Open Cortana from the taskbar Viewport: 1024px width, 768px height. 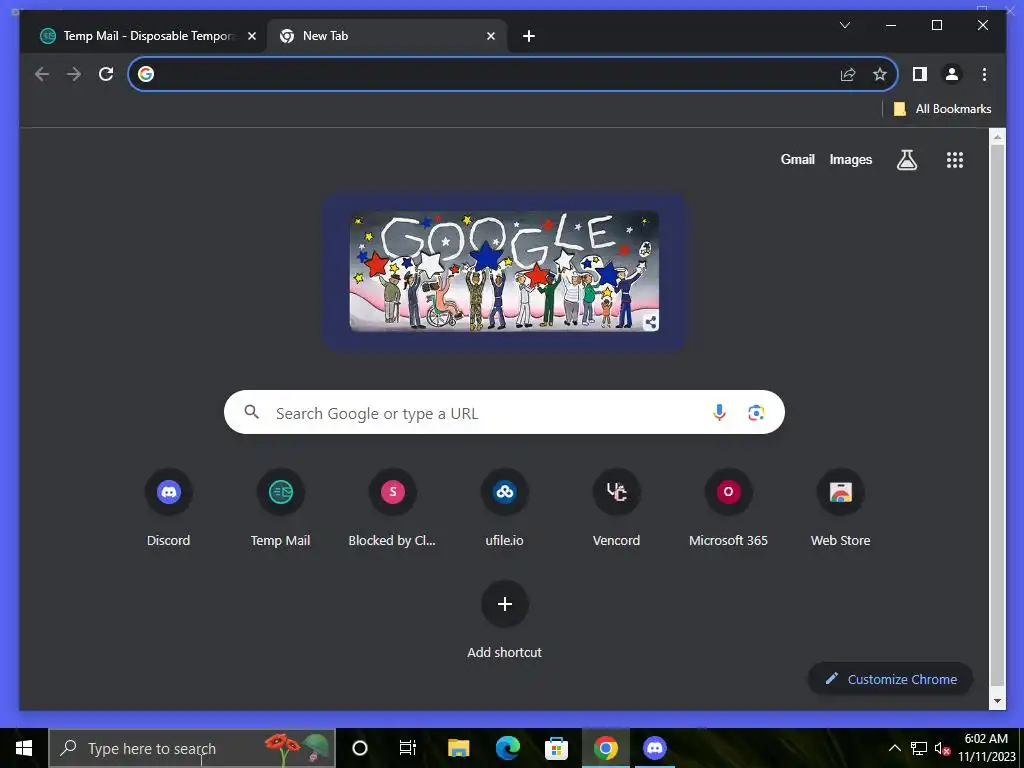(x=360, y=748)
